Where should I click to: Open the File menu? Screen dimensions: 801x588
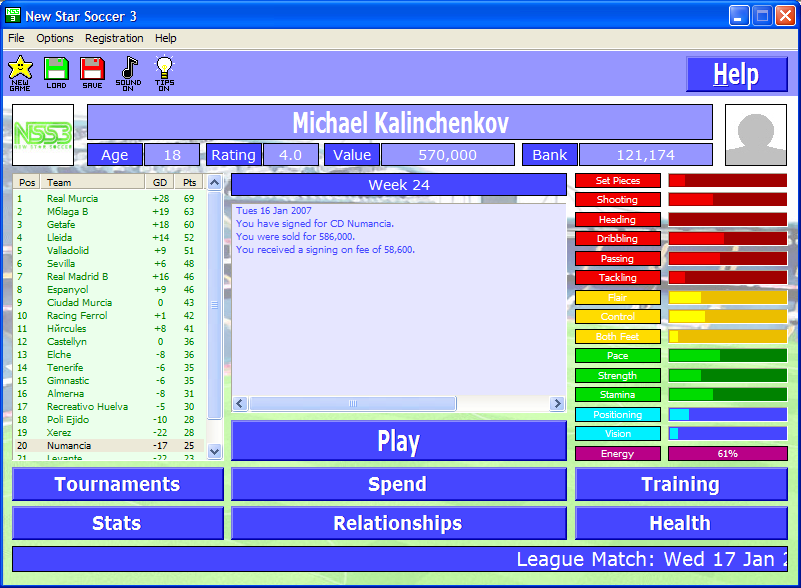coord(16,38)
